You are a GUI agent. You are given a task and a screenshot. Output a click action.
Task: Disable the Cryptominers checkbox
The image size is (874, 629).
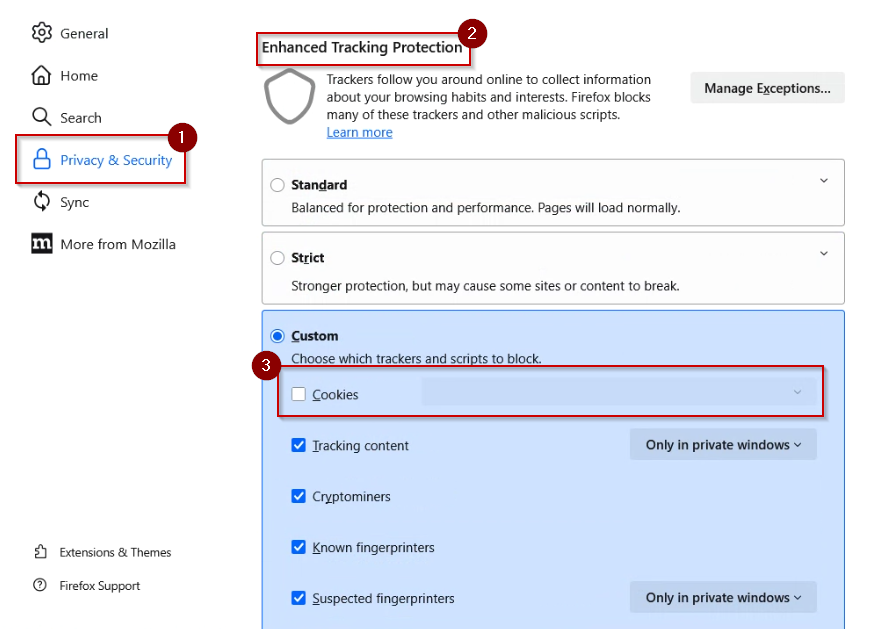coord(299,497)
